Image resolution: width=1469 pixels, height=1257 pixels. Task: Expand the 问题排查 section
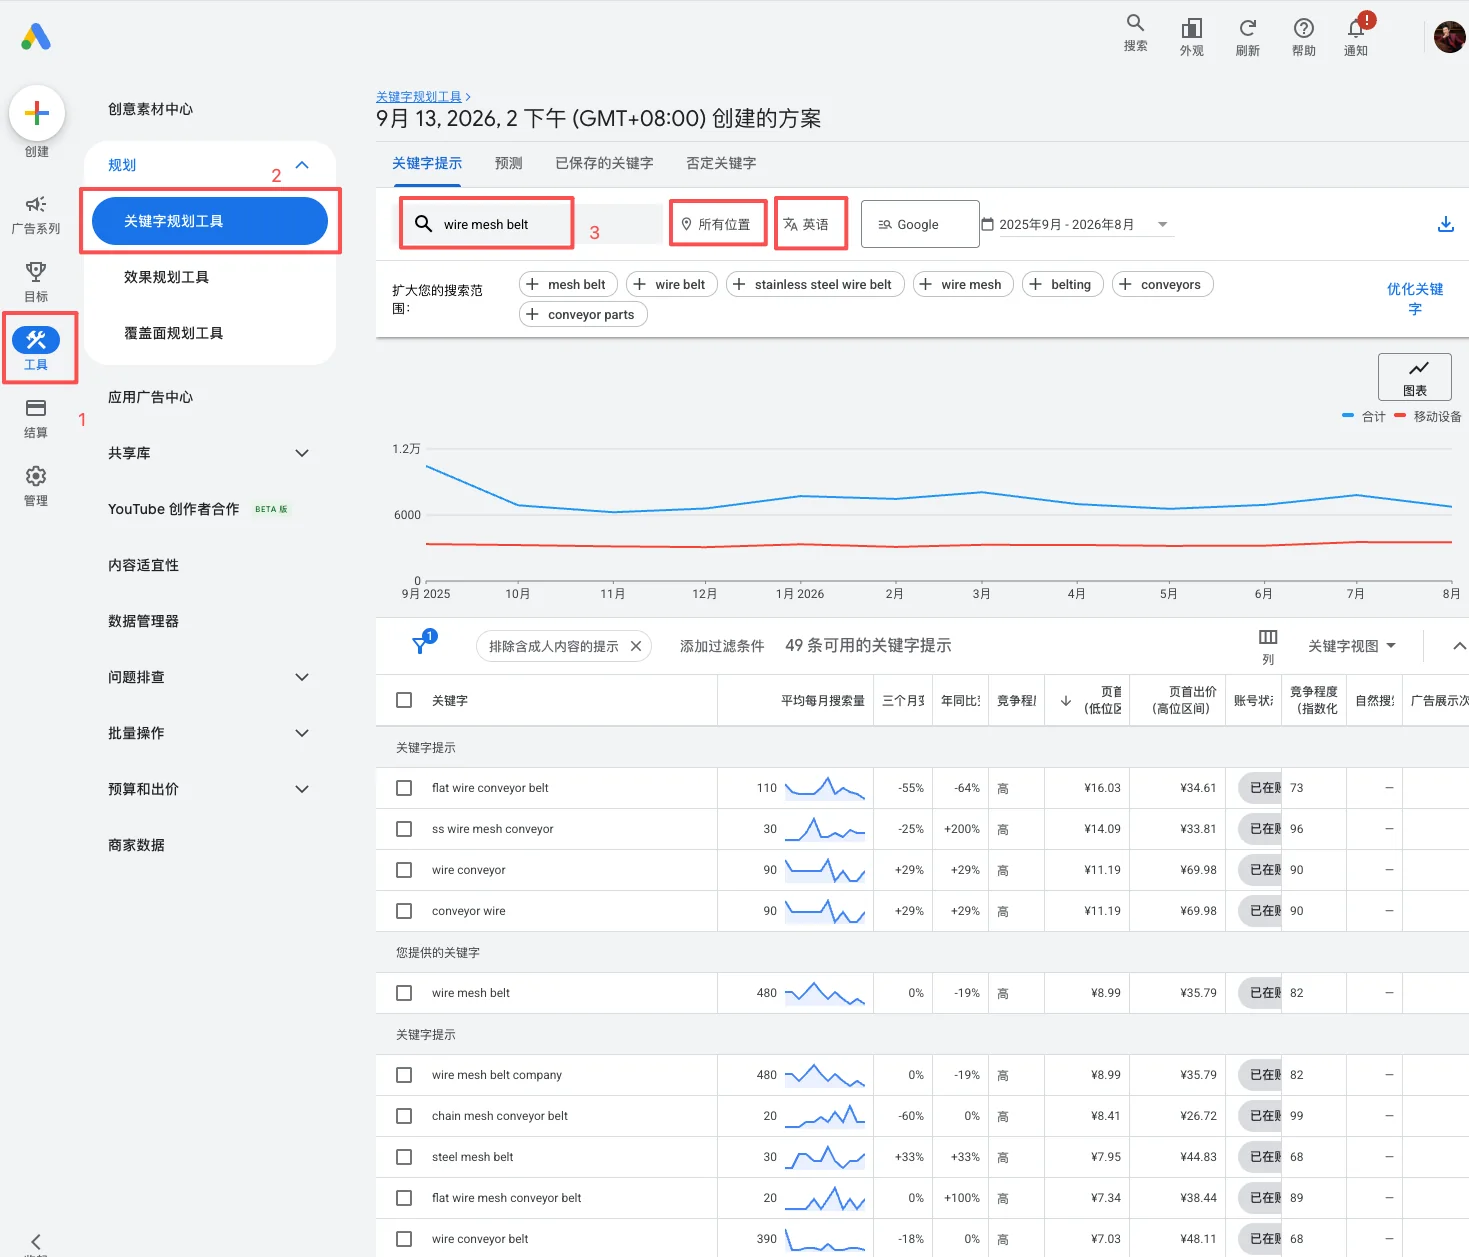tap(302, 677)
